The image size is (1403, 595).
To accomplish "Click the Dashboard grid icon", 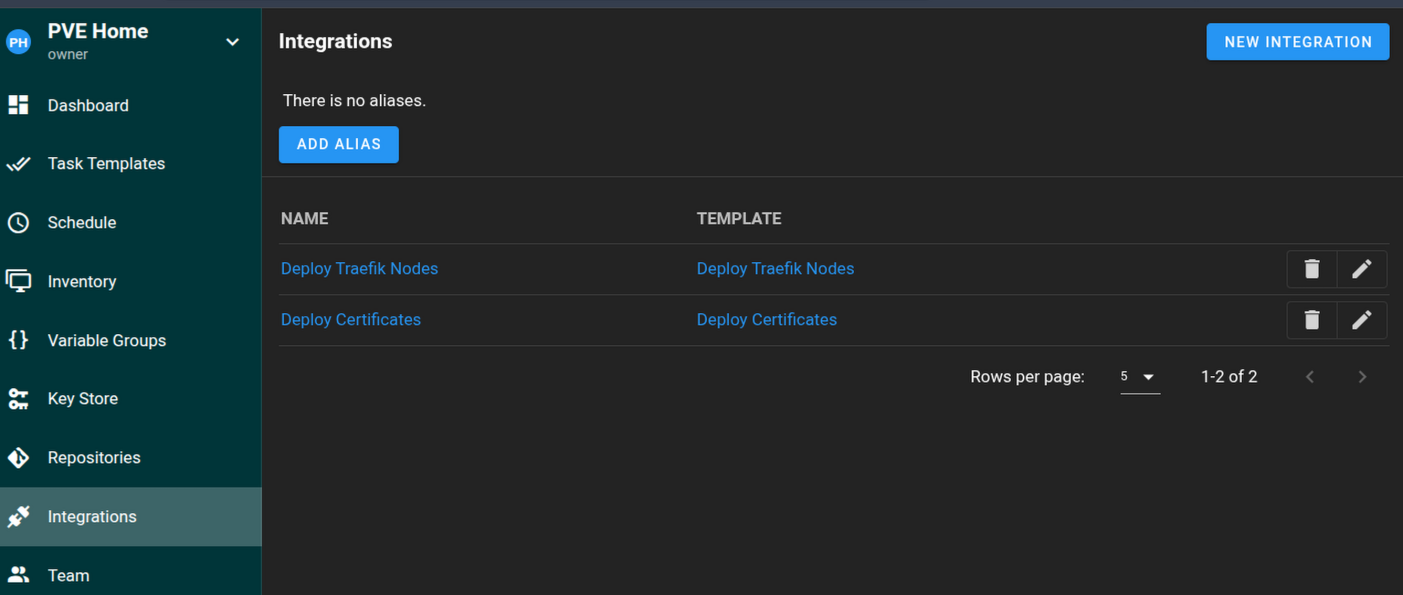I will 19,105.
